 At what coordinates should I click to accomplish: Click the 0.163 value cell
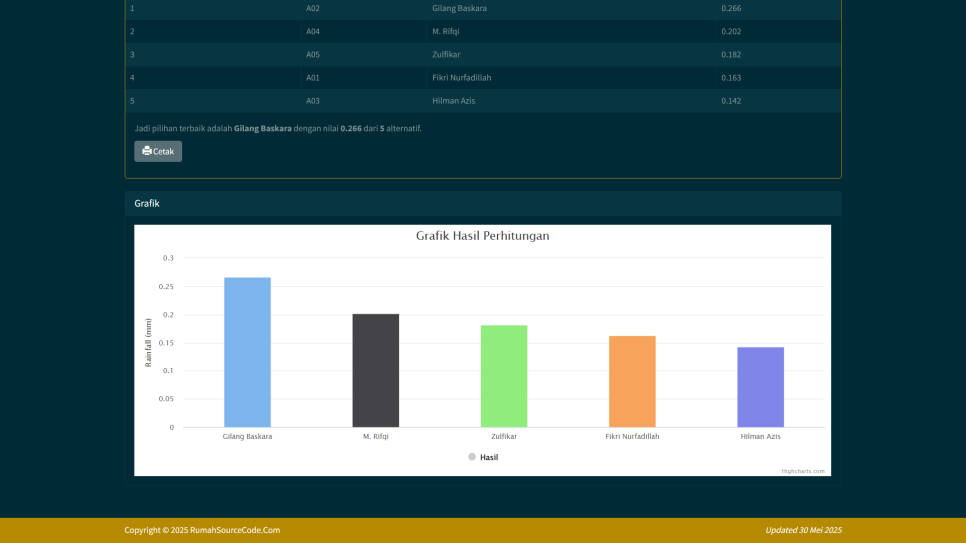(x=731, y=77)
